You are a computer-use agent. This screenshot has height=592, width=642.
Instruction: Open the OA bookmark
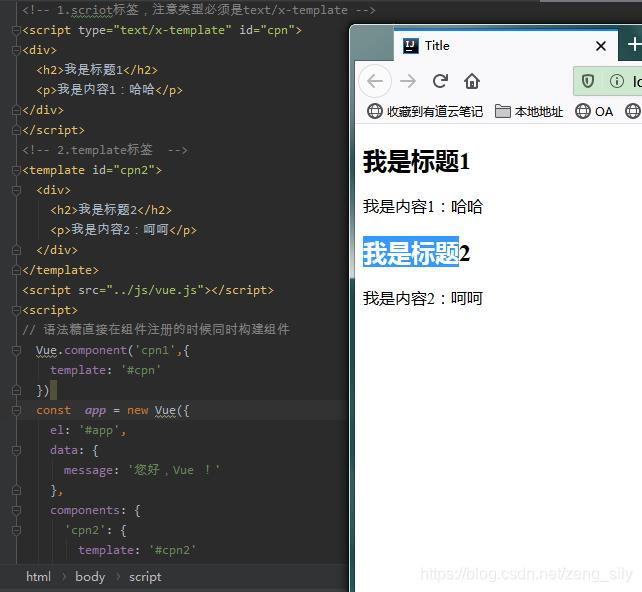tap(594, 111)
